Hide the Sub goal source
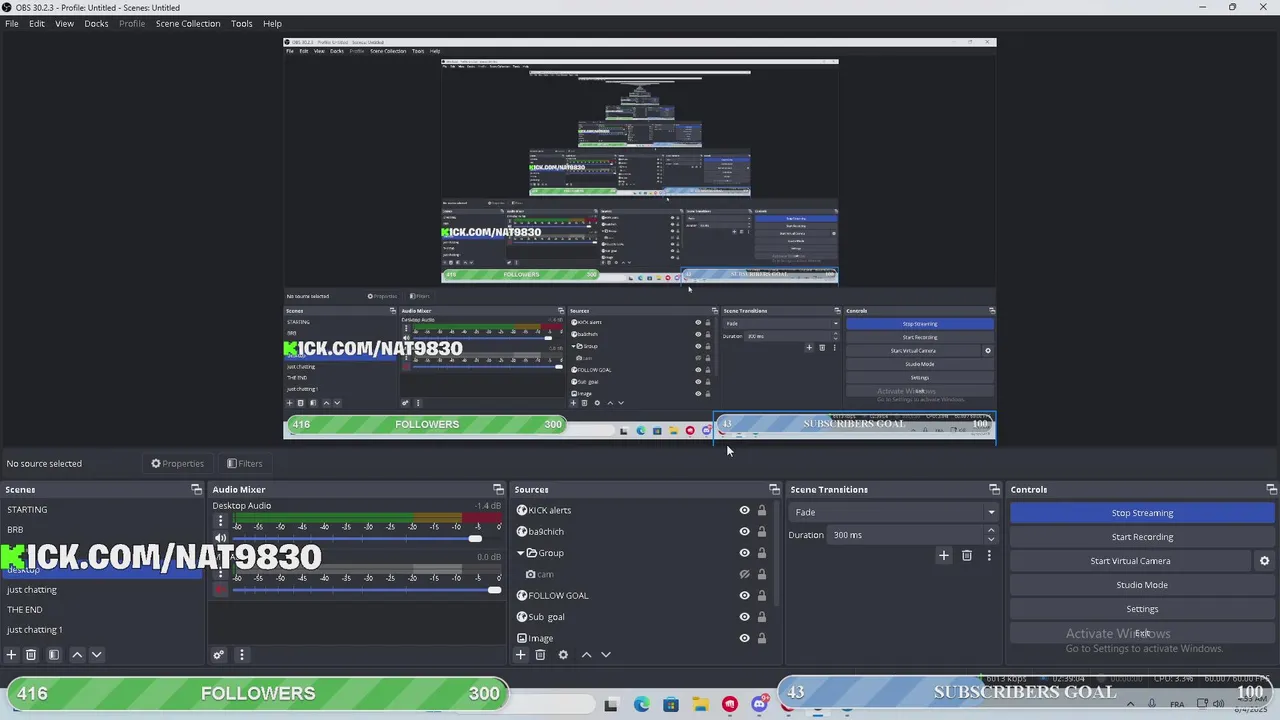This screenshot has width=1280, height=720. tap(744, 617)
